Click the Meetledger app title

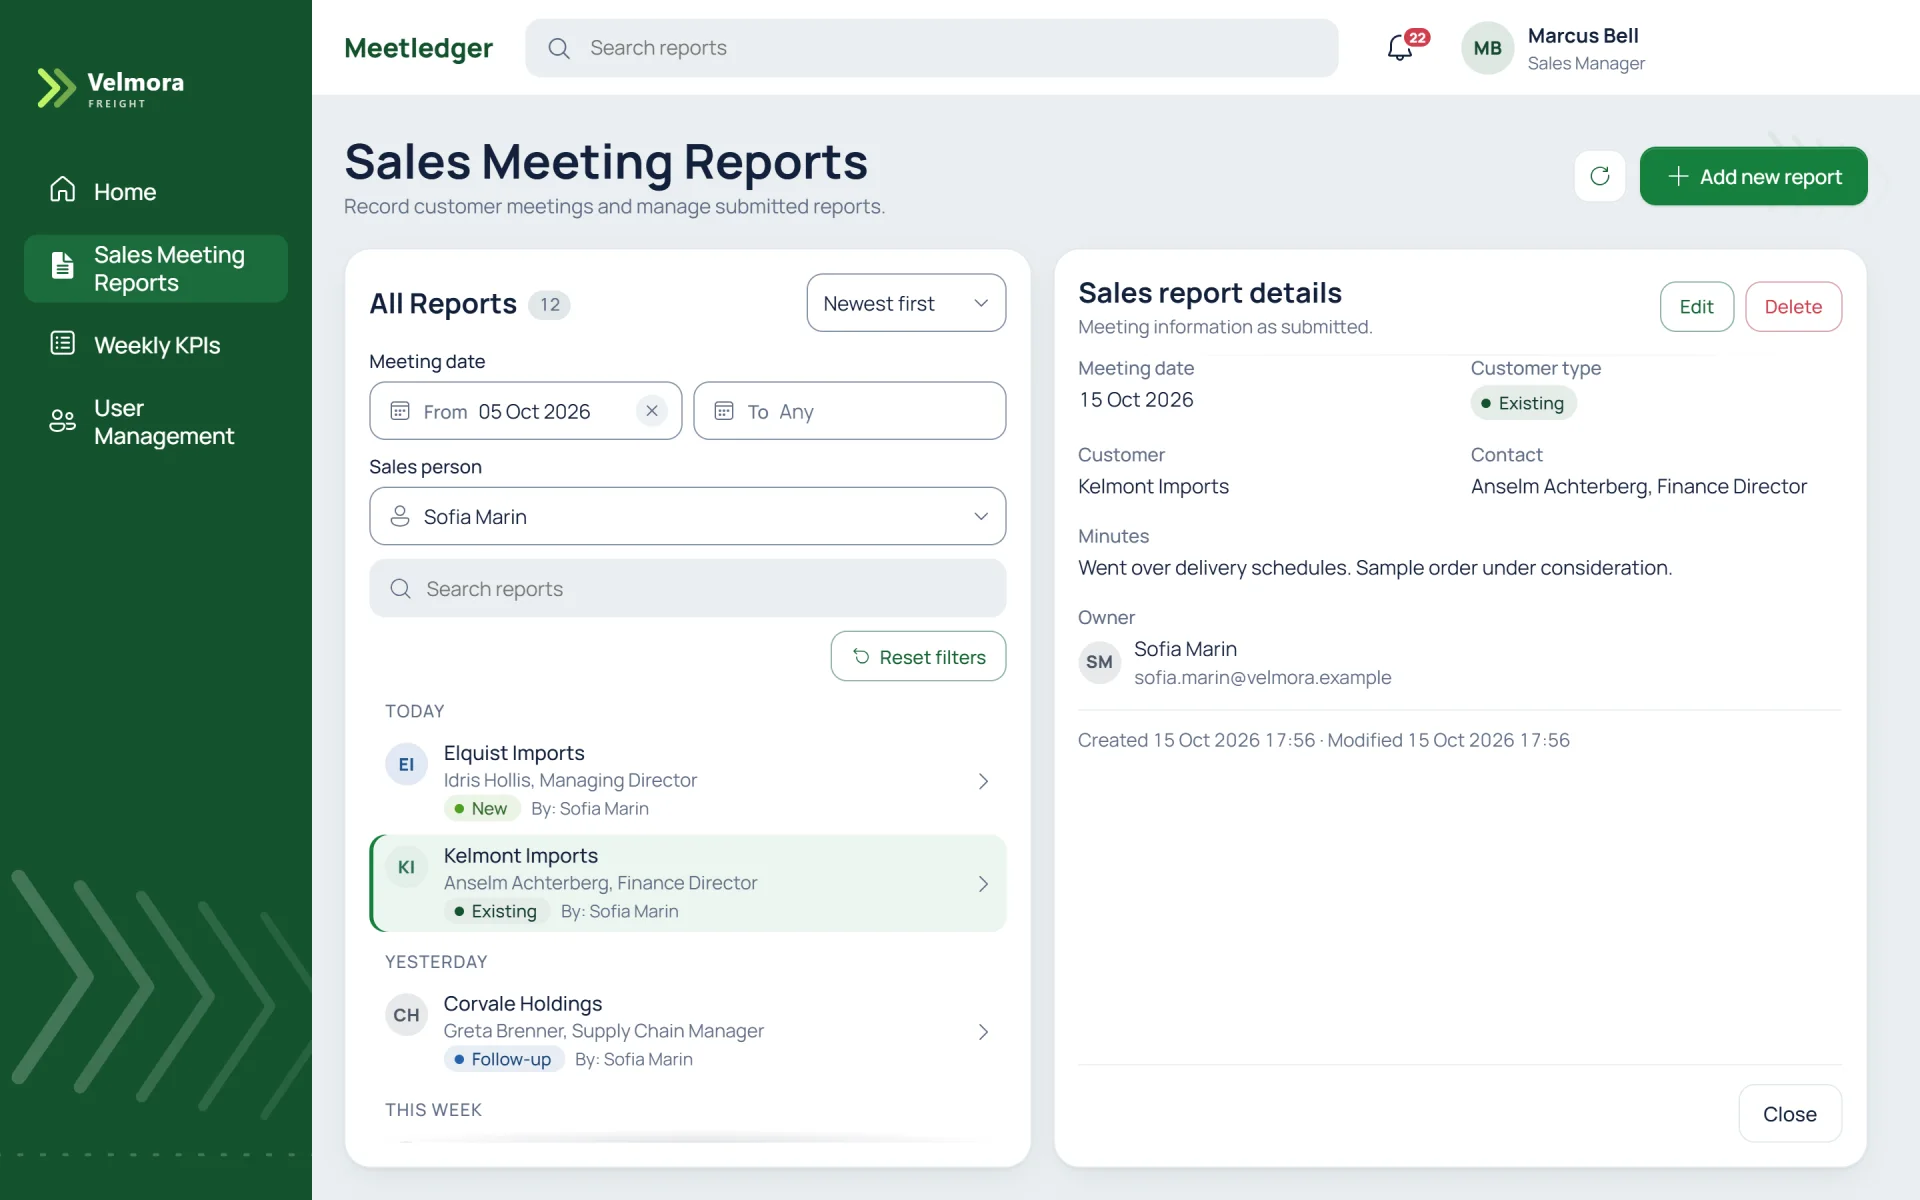click(x=418, y=48)
